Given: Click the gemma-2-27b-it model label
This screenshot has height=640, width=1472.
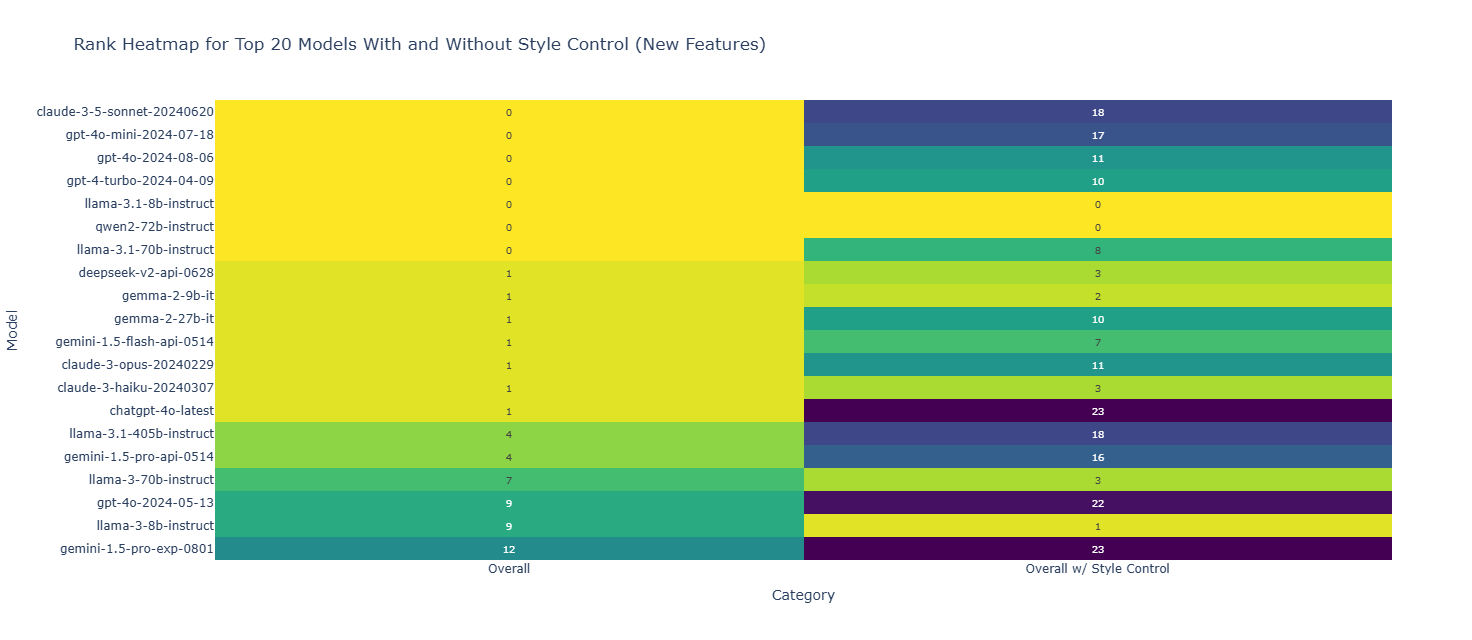Looking at the screenshot, I should (164, 319).
